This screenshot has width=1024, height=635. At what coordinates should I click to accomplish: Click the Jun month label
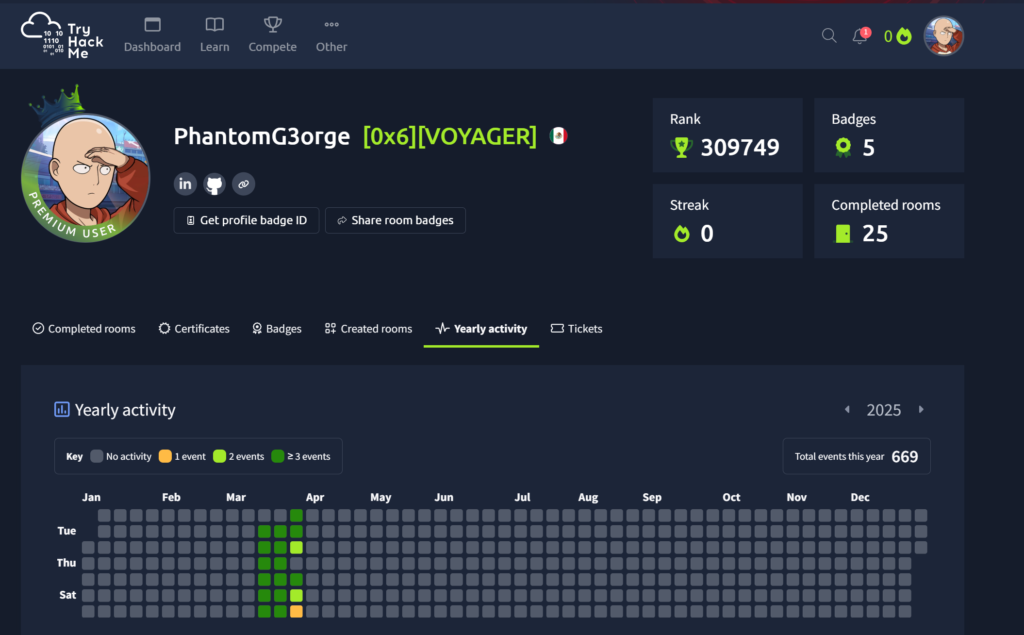click(444, 497)
